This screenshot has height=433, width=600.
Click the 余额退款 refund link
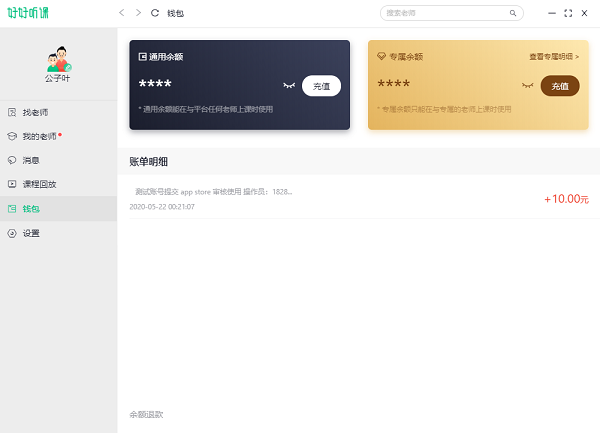(x=146, y=414)
